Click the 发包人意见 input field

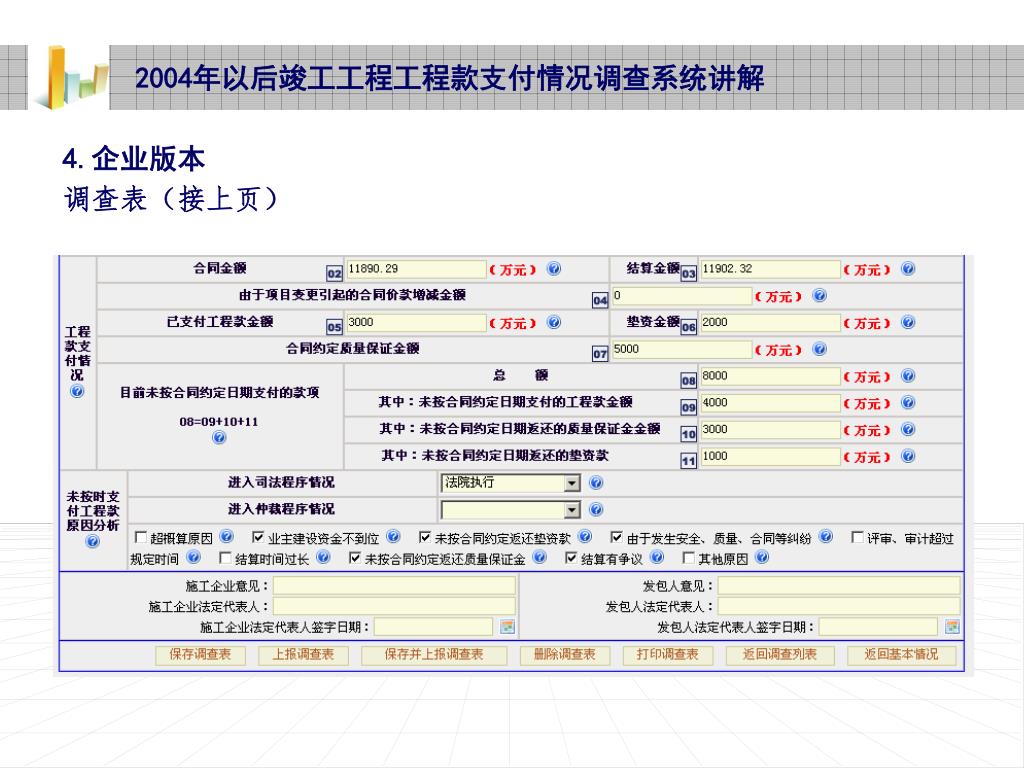(839, 586)
